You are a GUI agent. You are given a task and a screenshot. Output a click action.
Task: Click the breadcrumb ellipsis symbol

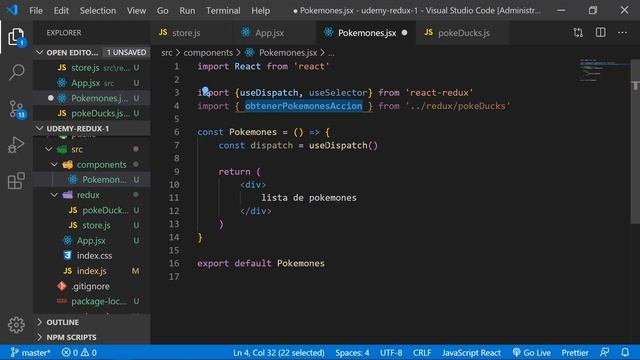coord(331,53)
